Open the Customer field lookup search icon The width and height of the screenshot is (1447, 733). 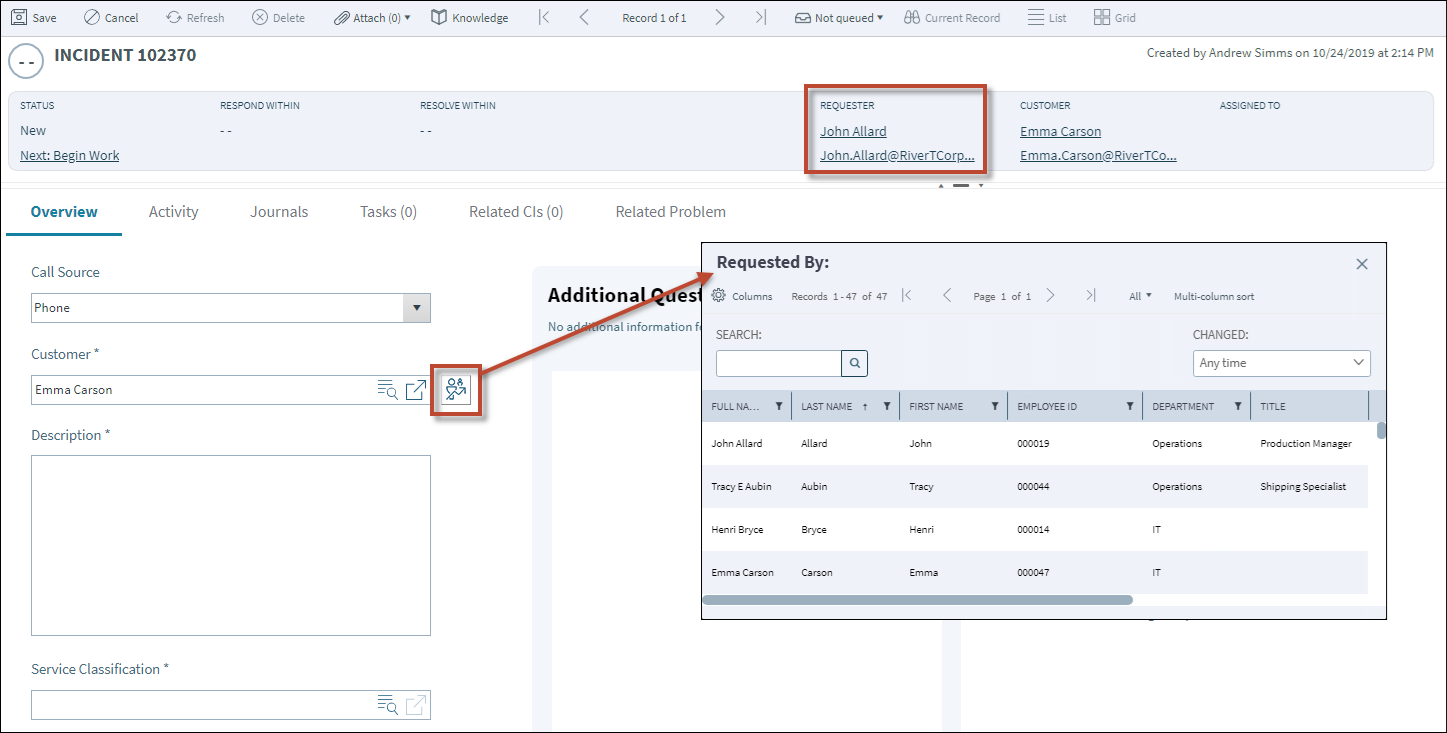[x=388, y=390]
